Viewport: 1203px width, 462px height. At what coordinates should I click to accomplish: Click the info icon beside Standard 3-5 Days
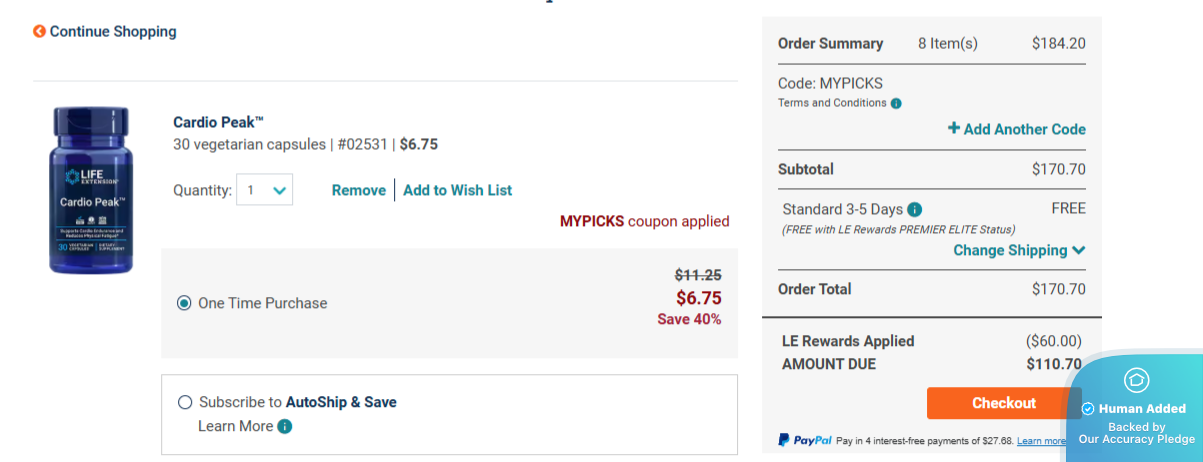pyautogui.click(x=915, y=210)
